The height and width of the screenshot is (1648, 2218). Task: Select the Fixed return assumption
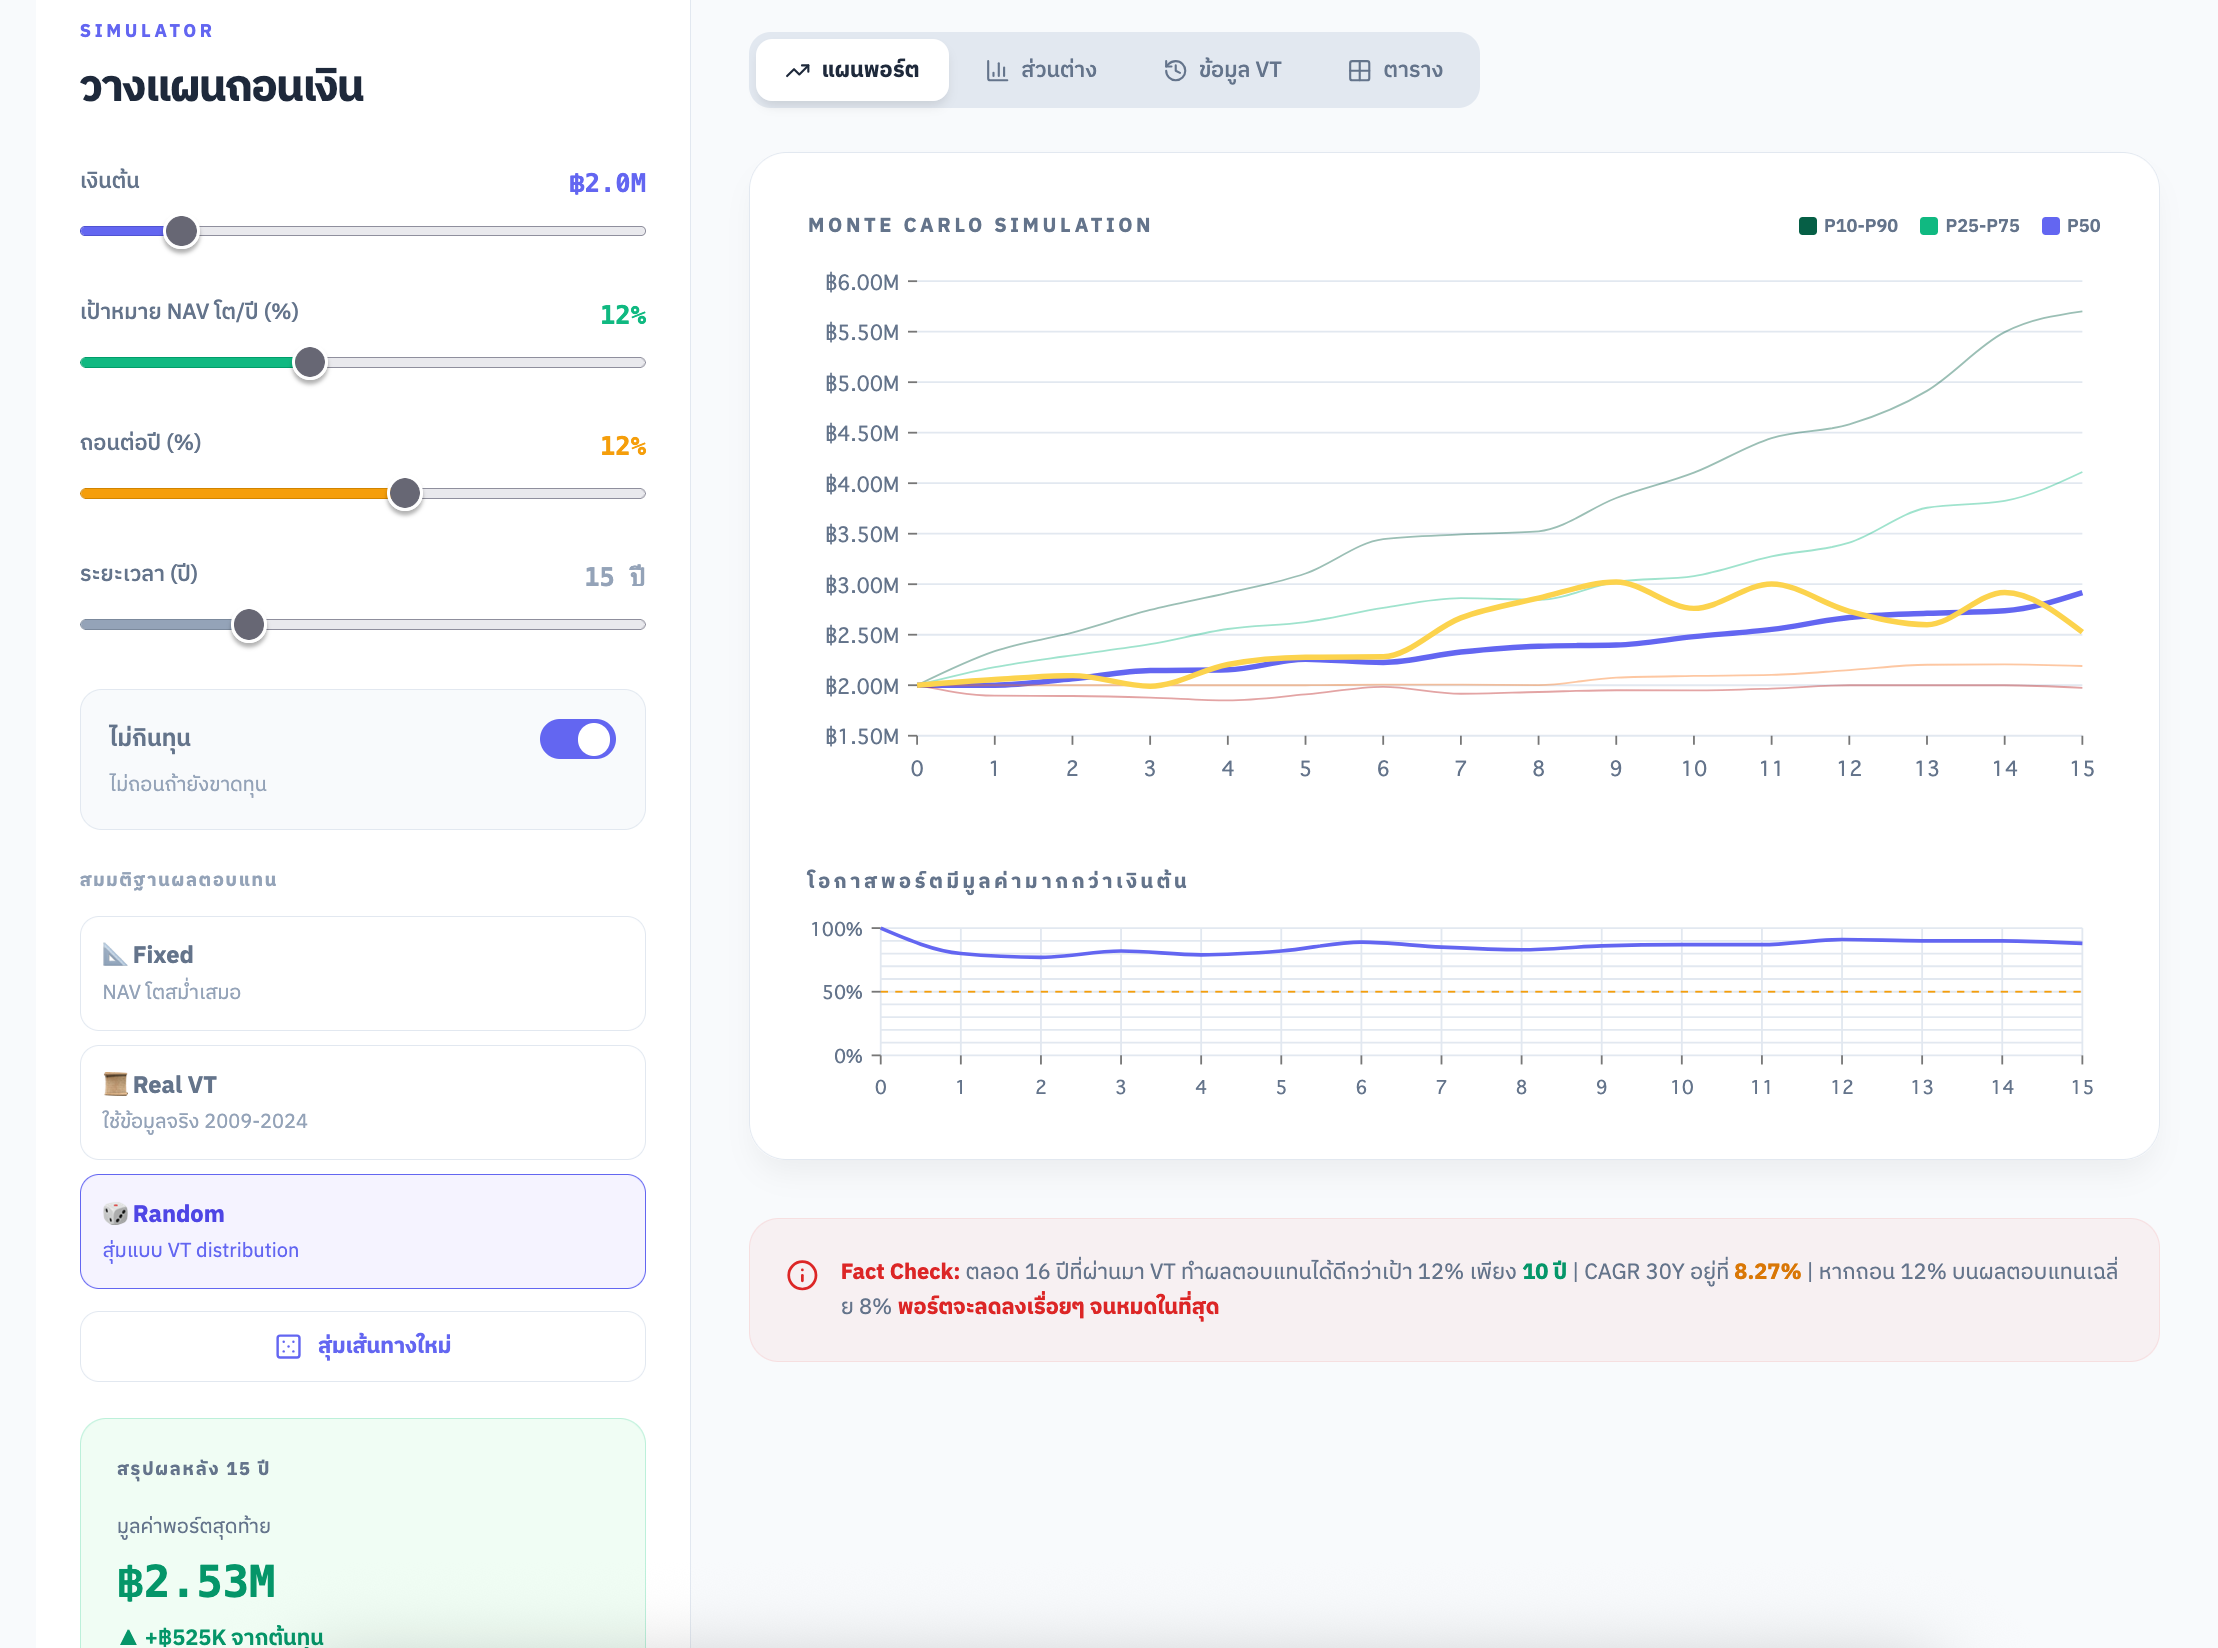(x=362, y=973)
